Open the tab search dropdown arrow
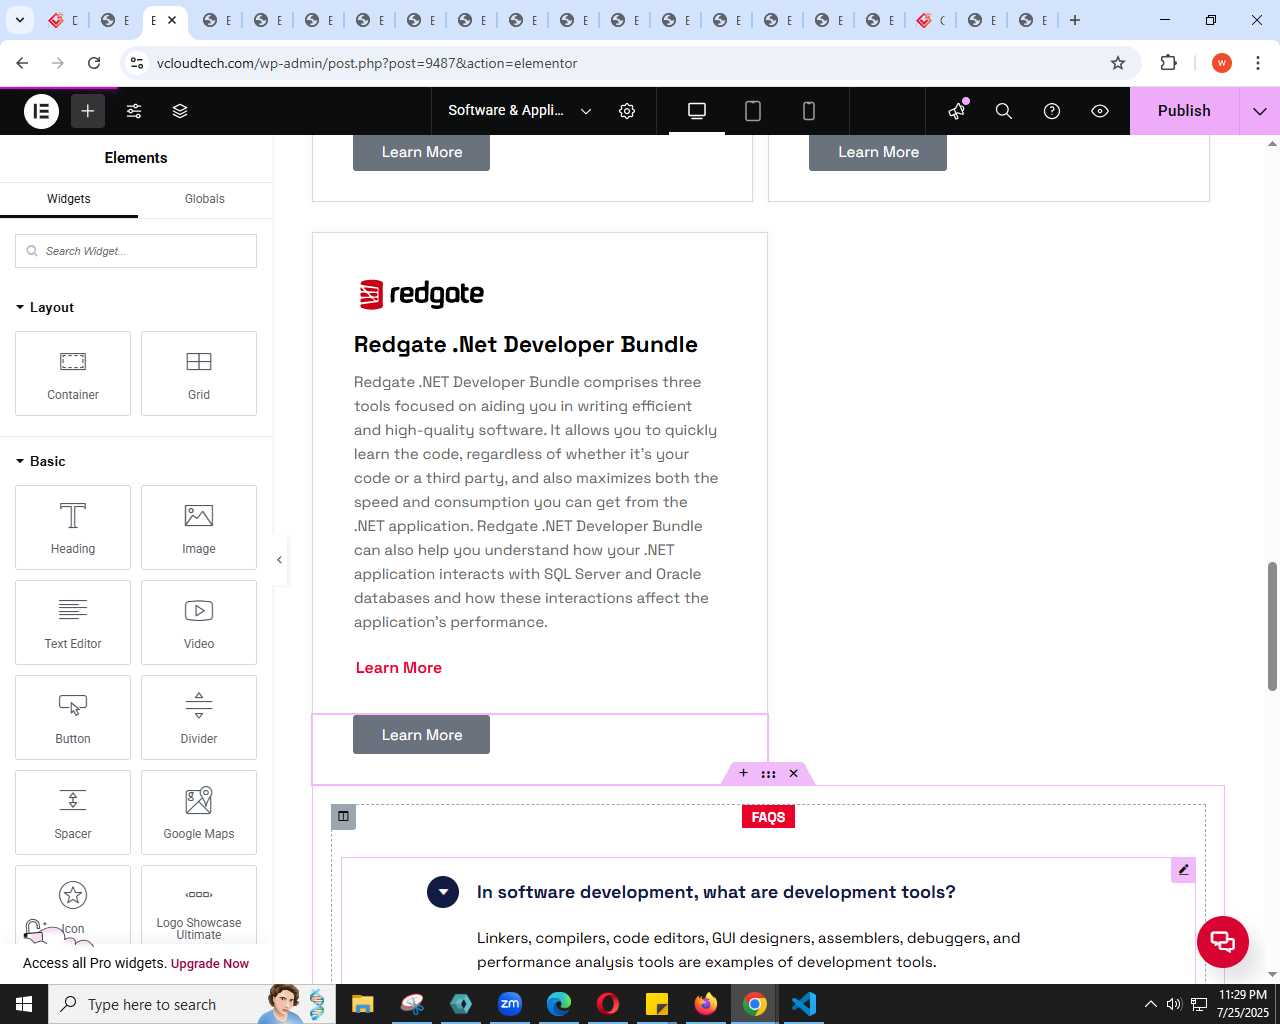 pos(19,20)
